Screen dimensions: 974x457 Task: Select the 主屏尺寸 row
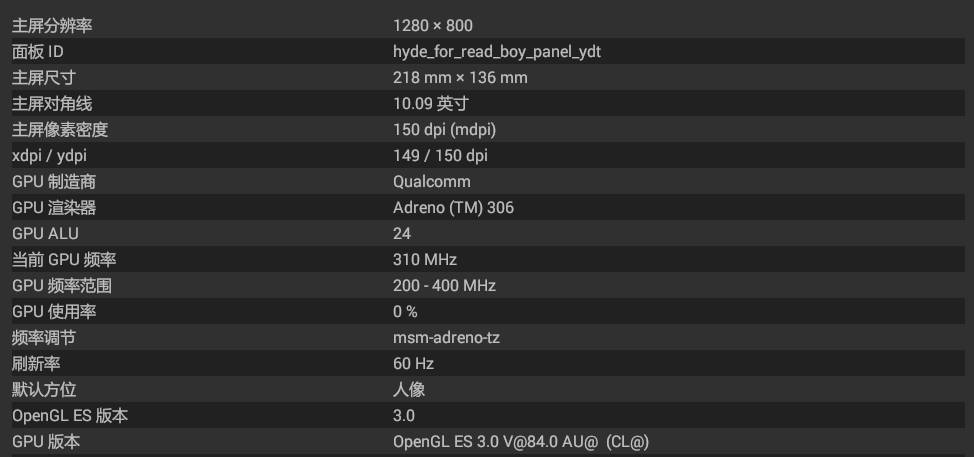[487, 77]
